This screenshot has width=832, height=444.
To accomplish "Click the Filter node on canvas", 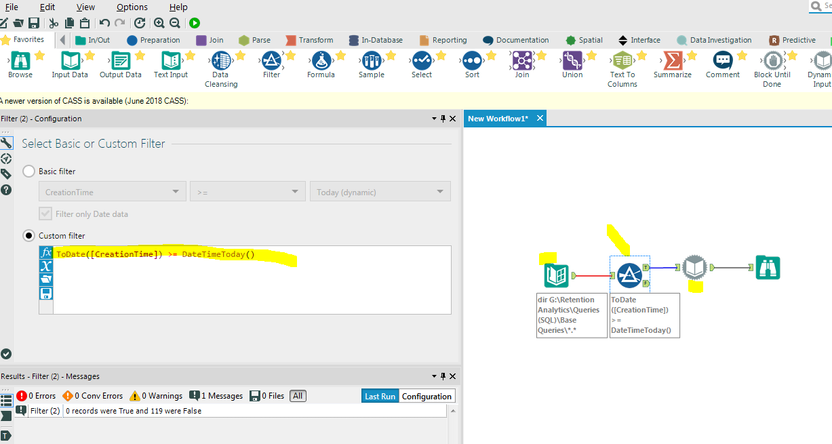I will click(x=630, y=275).
